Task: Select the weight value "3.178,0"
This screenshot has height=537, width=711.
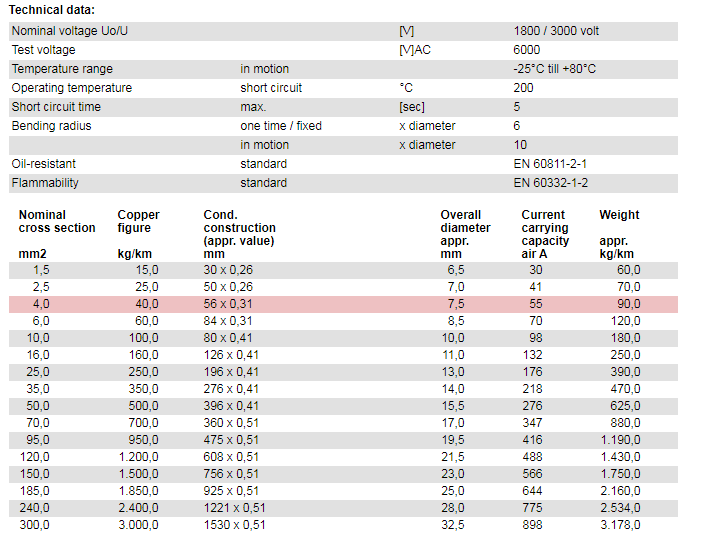Action: (620, 525)
